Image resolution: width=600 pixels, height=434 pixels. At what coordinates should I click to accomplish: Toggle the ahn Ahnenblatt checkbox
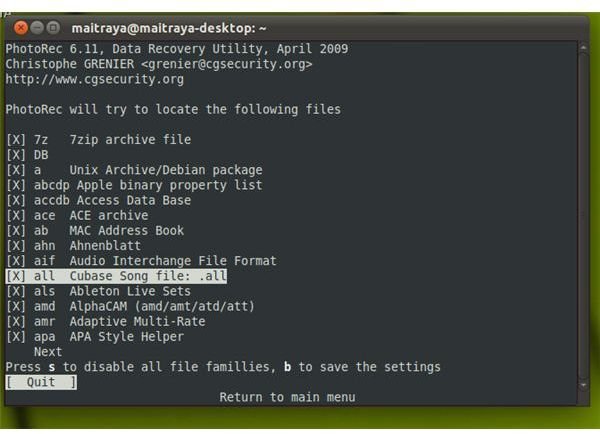[x=16, y=246]
